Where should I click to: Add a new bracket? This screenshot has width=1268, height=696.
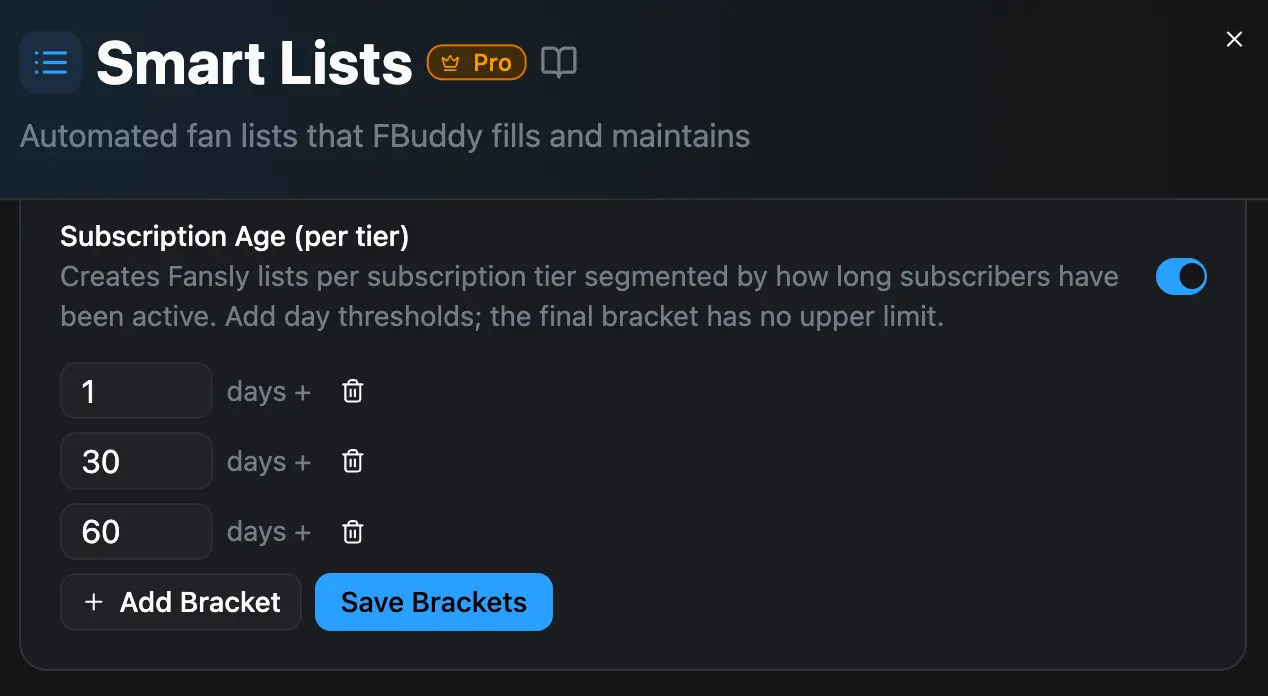(180, 602)
